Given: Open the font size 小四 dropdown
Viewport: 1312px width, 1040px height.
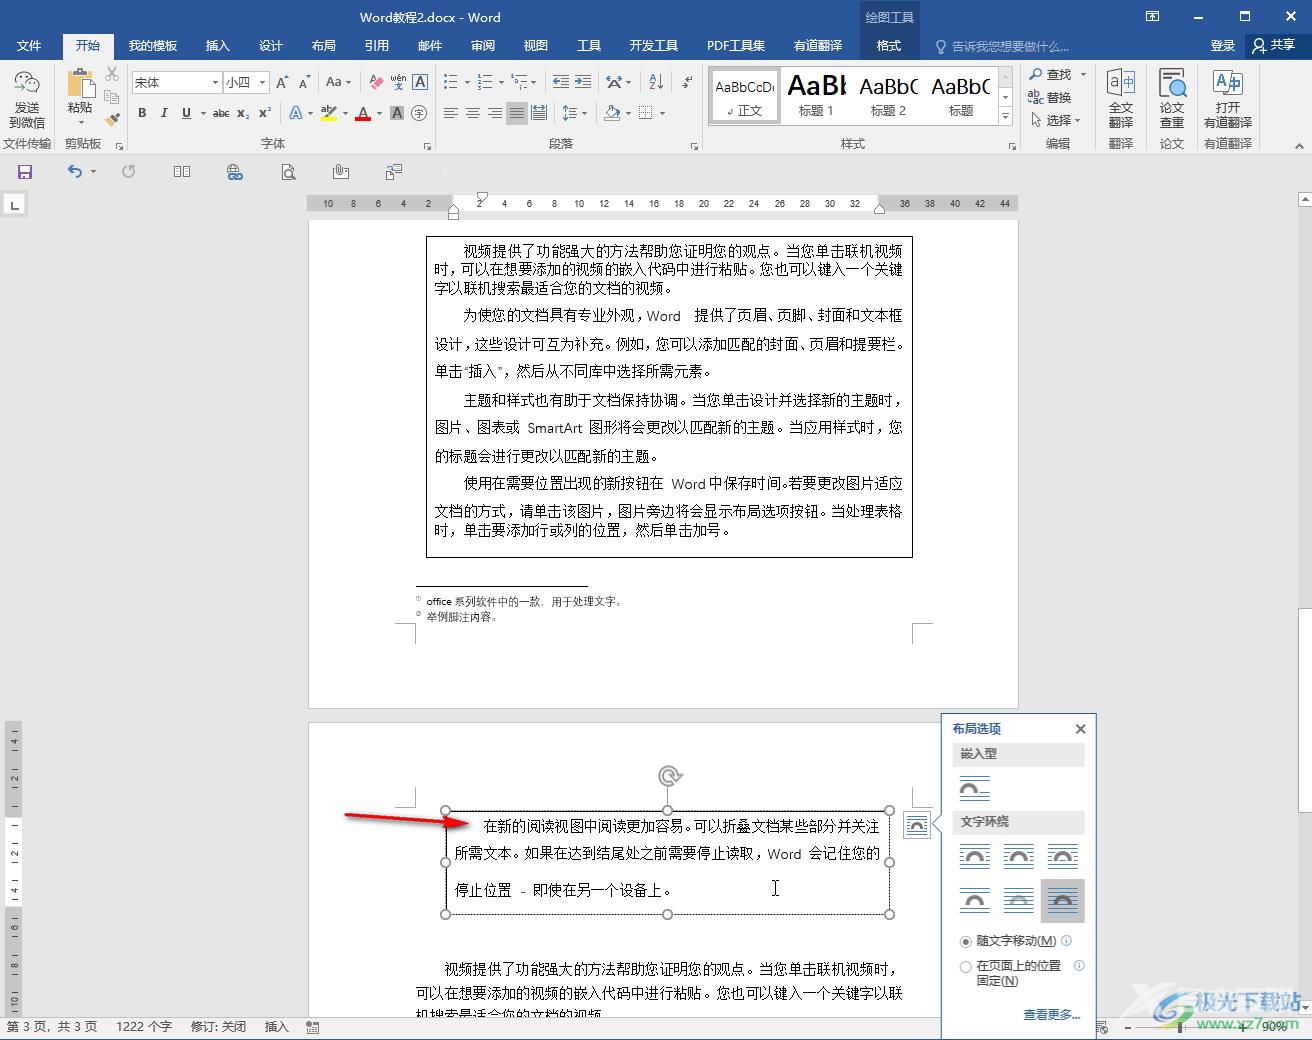Looking at the screenshot, I should (x=263, y=83).
